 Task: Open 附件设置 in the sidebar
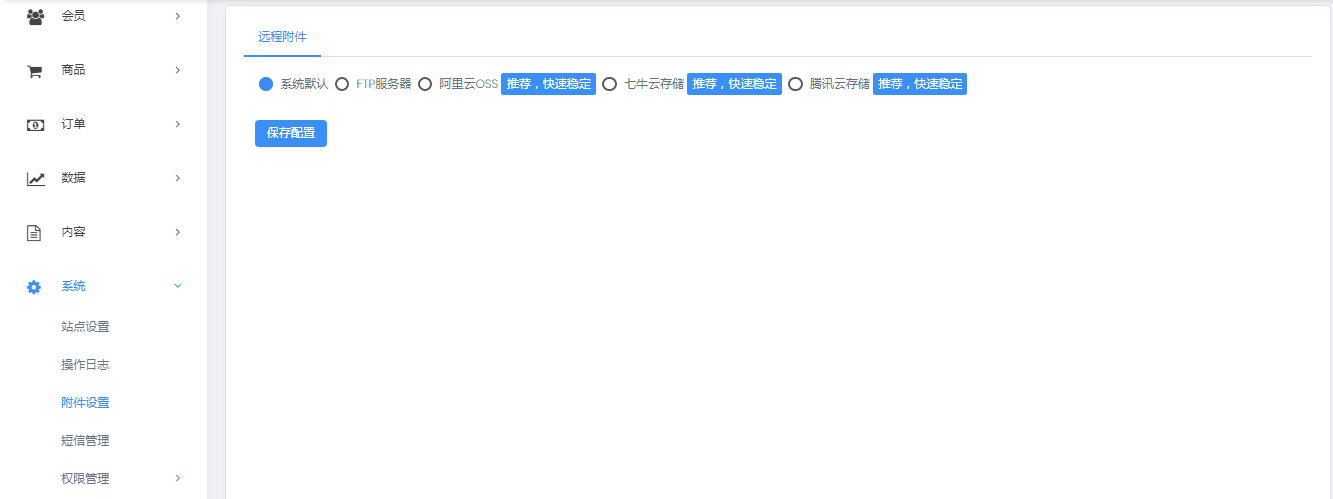click(85, 403)
